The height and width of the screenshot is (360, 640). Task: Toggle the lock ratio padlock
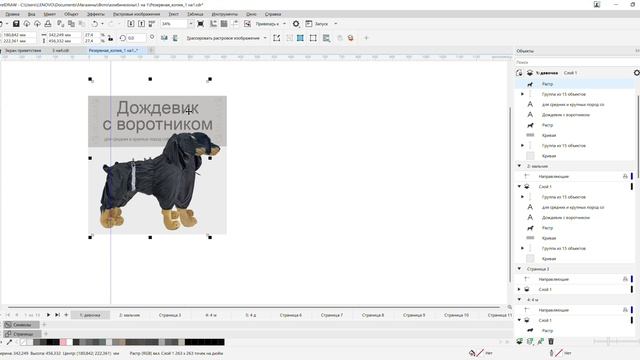tap(110, 38)
